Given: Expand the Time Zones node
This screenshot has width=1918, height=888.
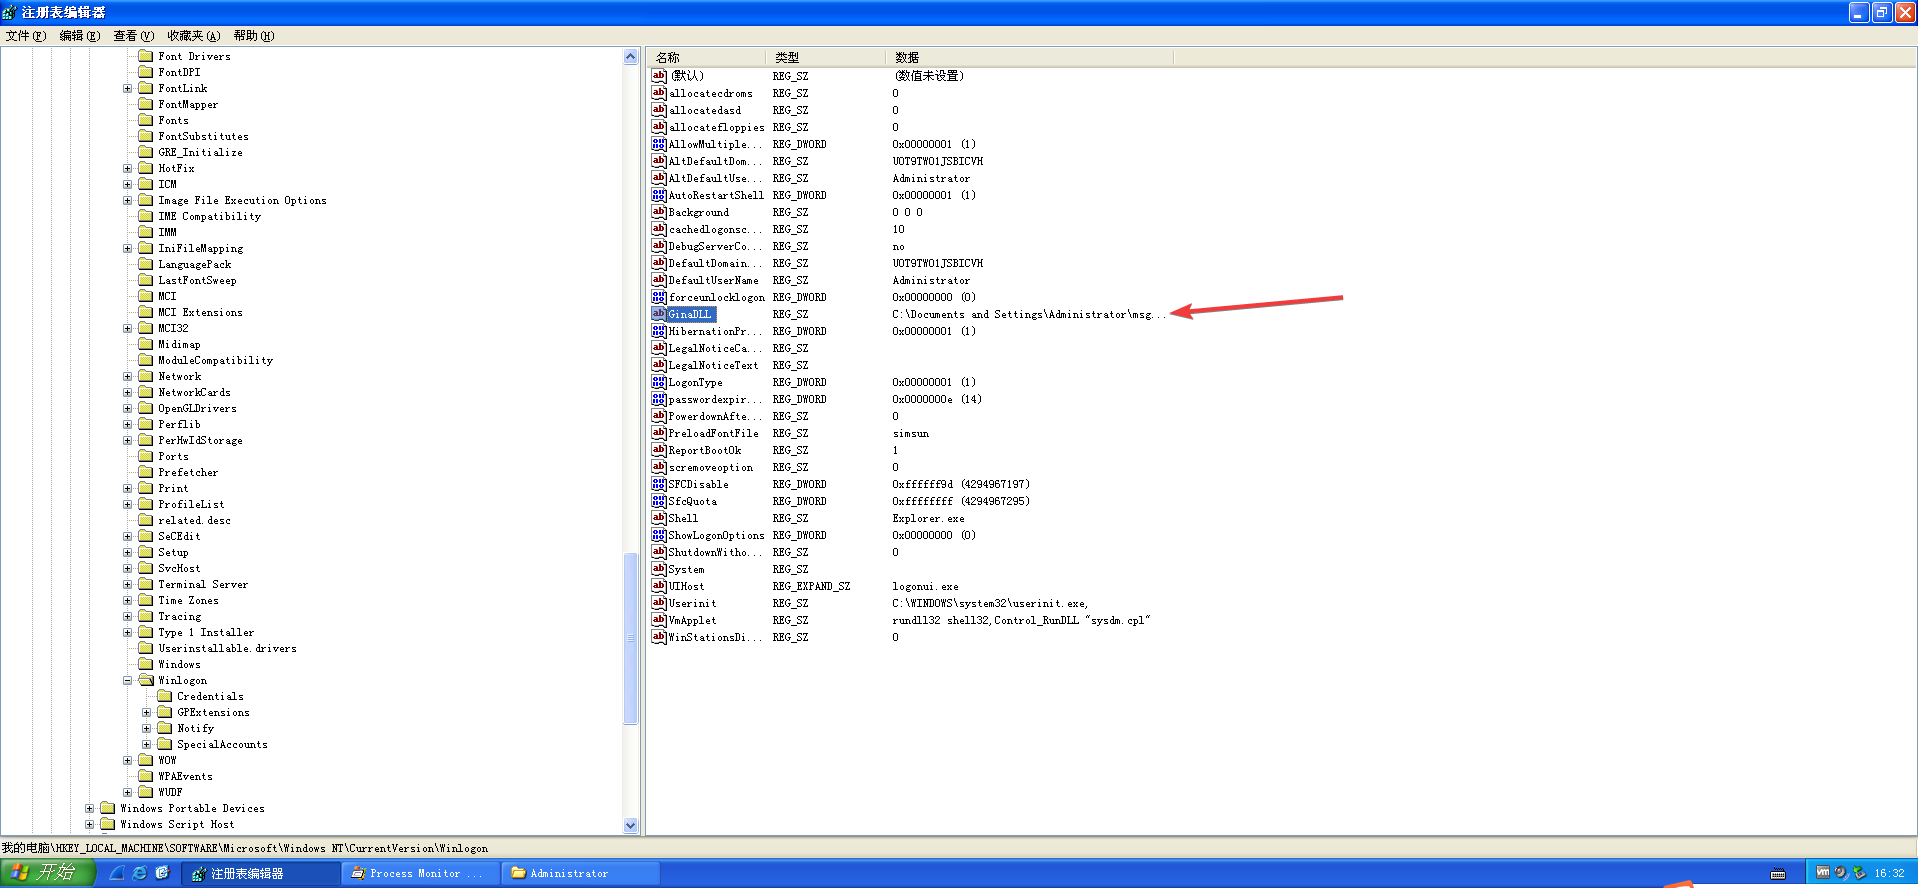Looking at the screenshot, I should click(127, 600).
